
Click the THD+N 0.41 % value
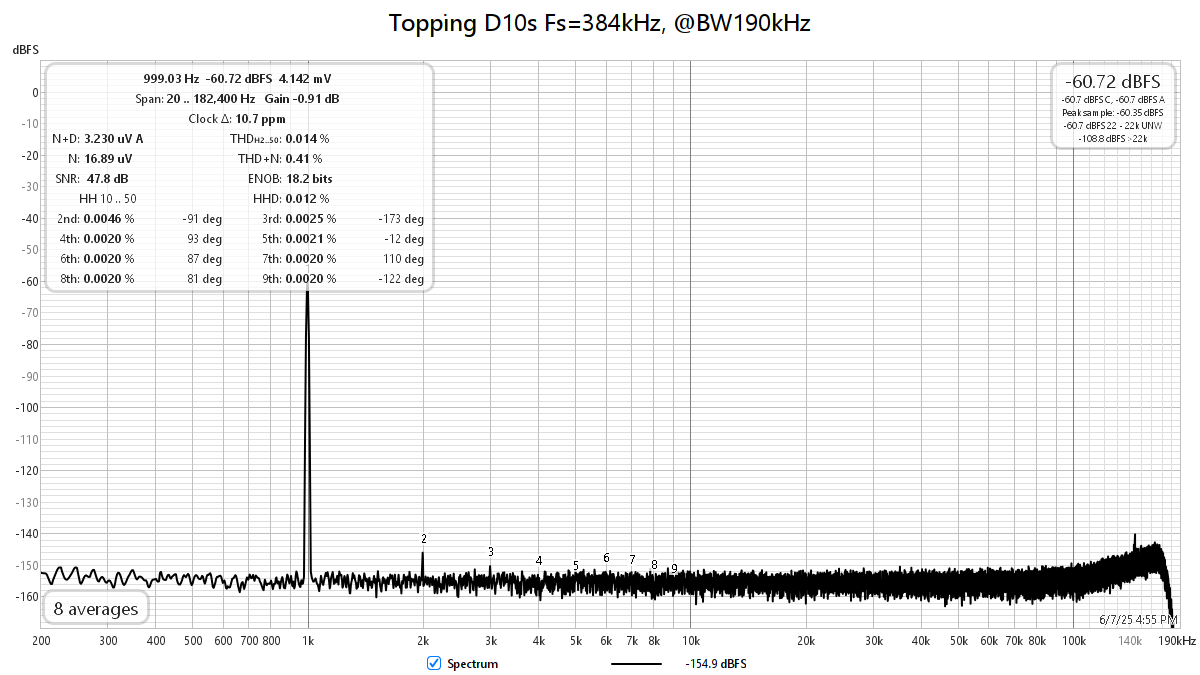coord(304,159)
